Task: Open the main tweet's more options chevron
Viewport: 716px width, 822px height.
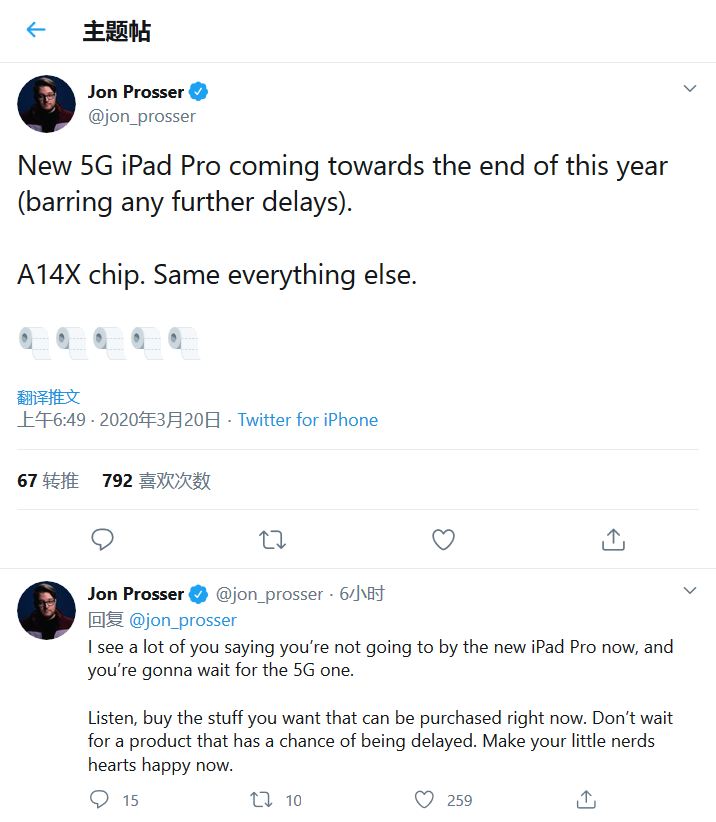Action: pyautogui.click(x=689, y=89)
